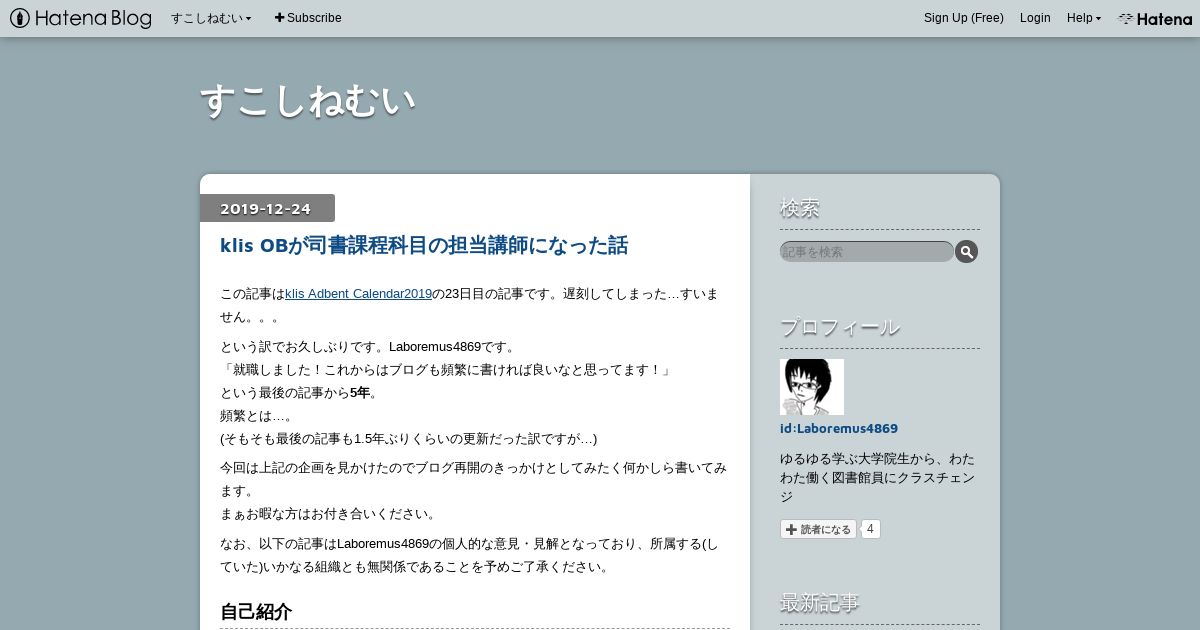Expand the Help dropdown menu

[1084, 18]
